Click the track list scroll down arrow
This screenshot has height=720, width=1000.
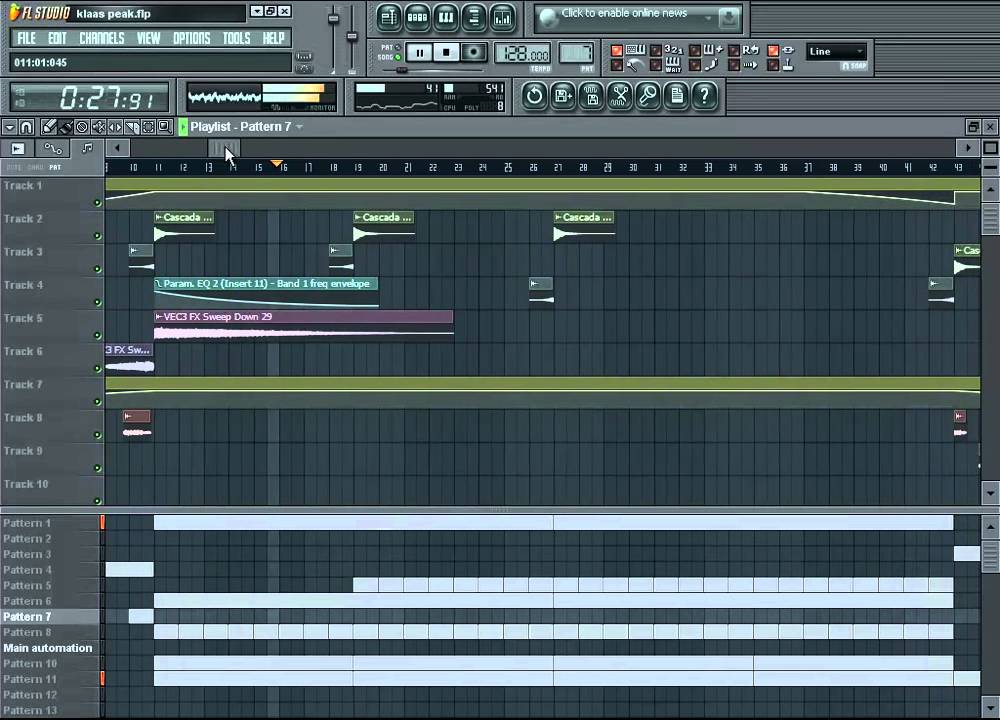[990, 493]
